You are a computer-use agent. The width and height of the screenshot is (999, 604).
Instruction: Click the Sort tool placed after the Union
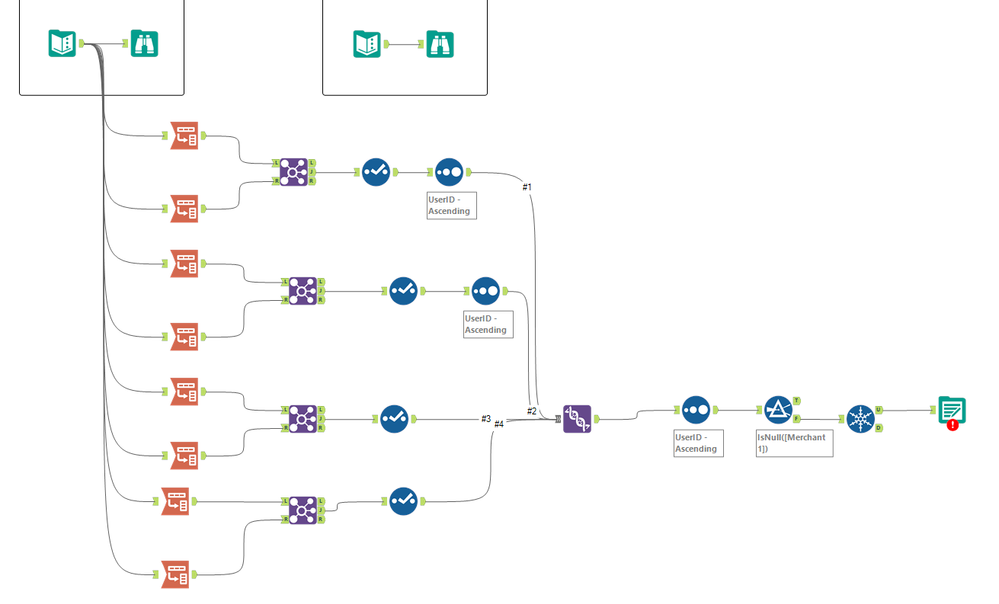(697, 410)
